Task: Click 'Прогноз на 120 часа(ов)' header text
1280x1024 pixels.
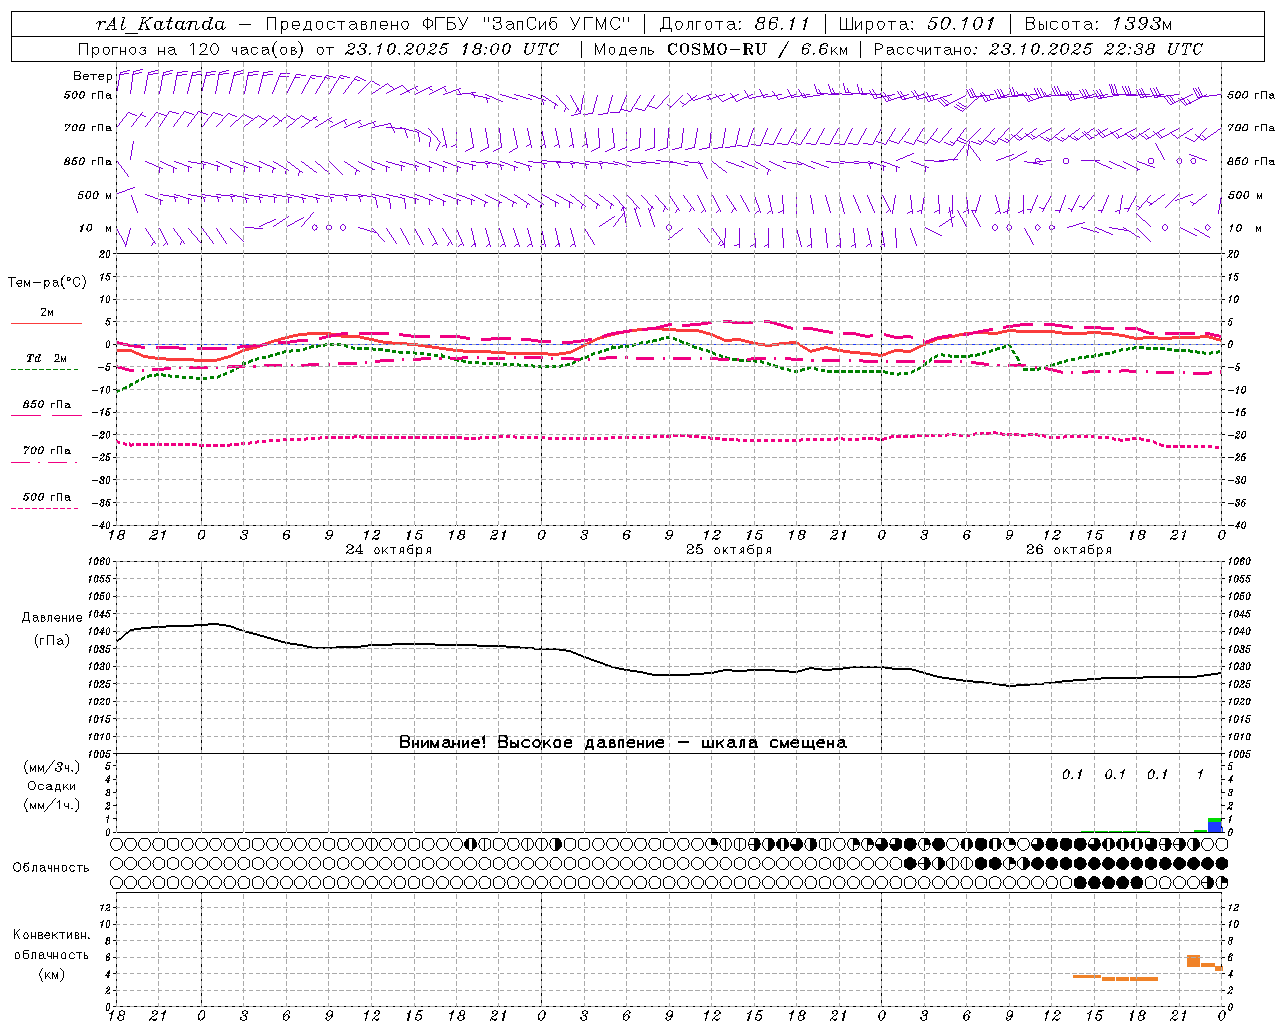Action: pos(192,49)
